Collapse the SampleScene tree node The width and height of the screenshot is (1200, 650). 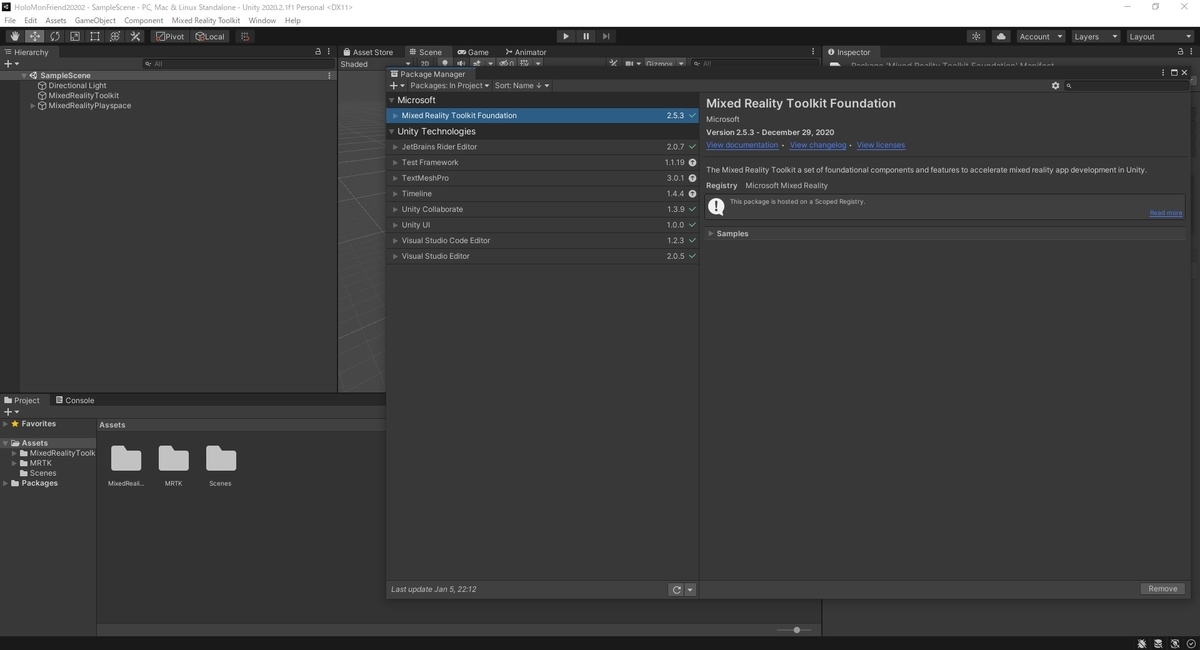25,75
